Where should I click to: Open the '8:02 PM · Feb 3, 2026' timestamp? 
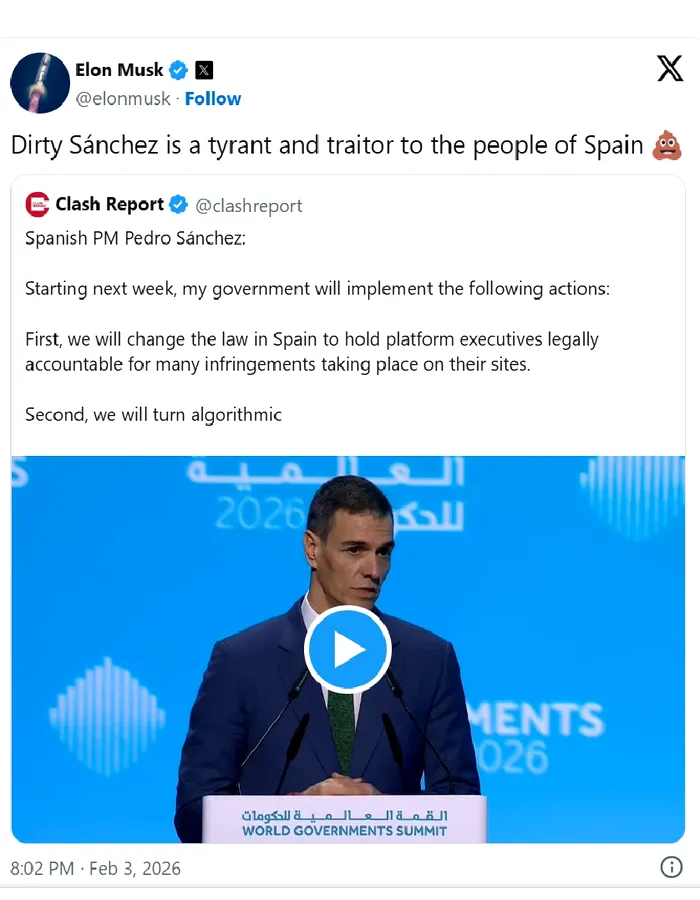96,868
